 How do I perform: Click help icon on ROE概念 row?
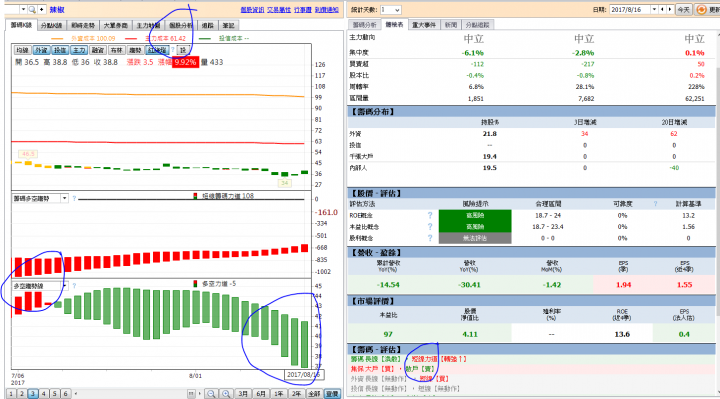tap(430, 215)
